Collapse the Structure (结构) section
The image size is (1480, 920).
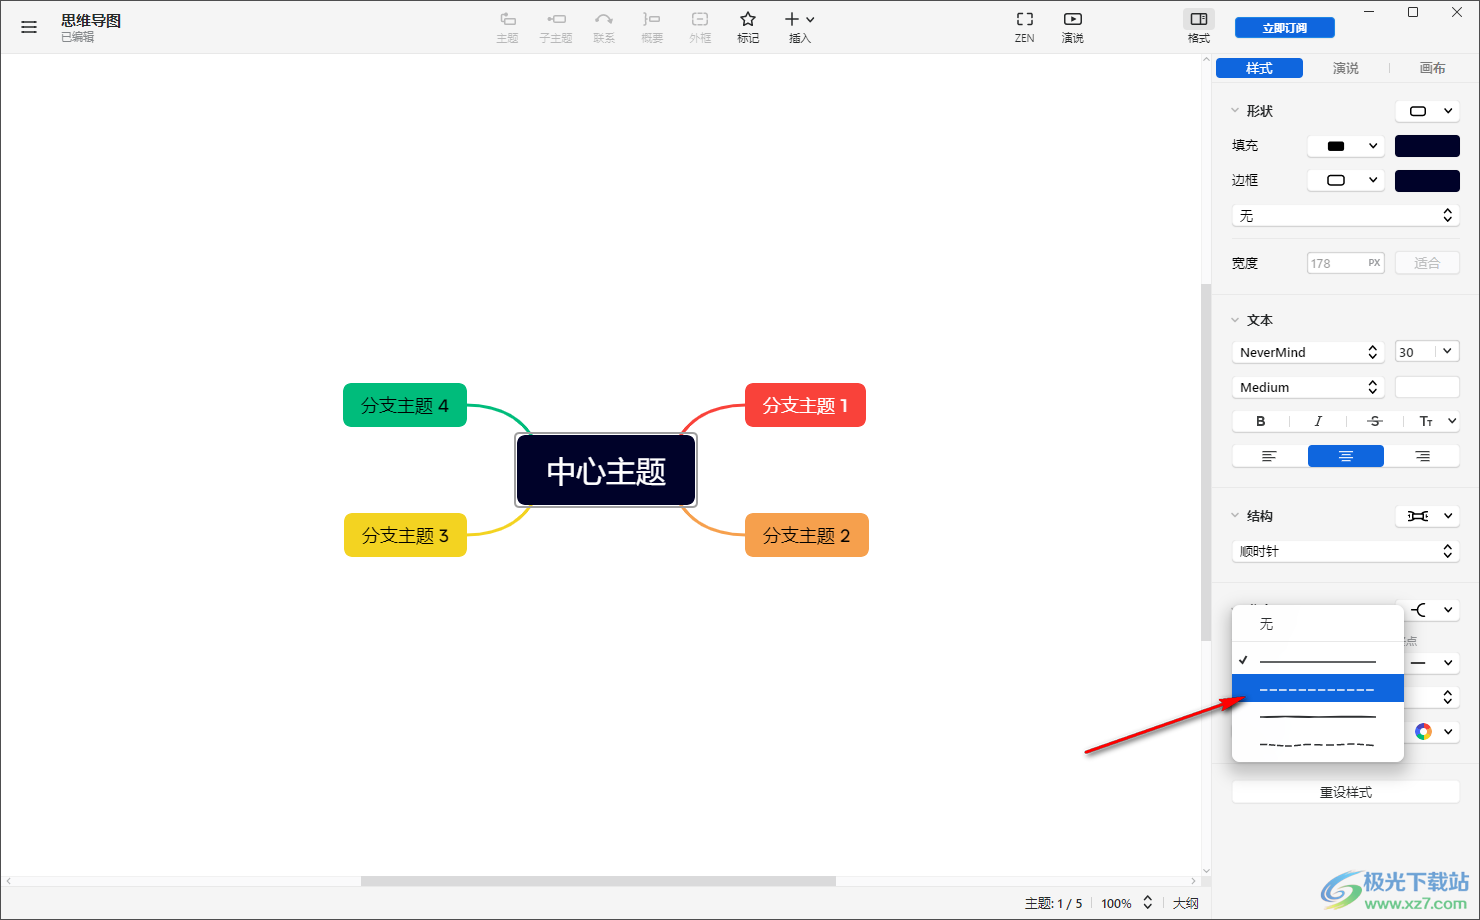tap(1235, 516)
